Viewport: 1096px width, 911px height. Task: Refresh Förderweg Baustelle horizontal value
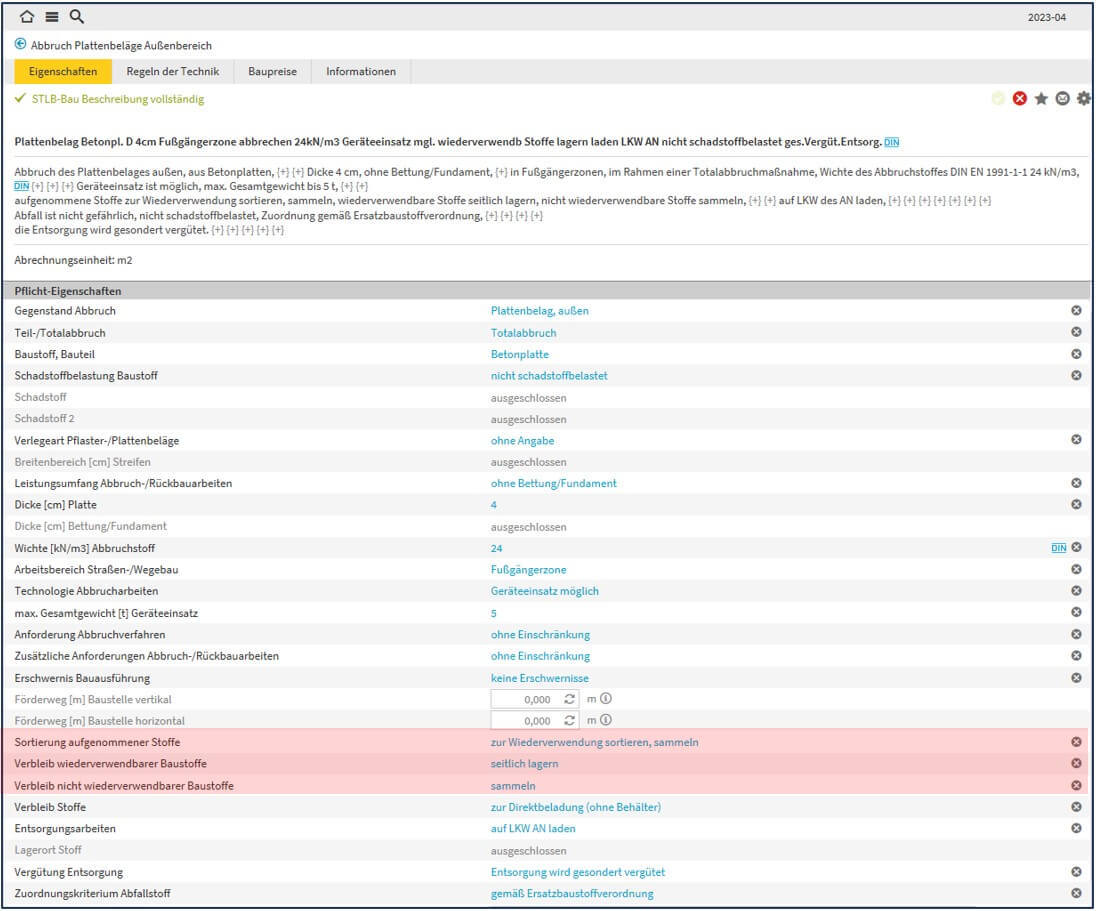[x=570, y=720]
